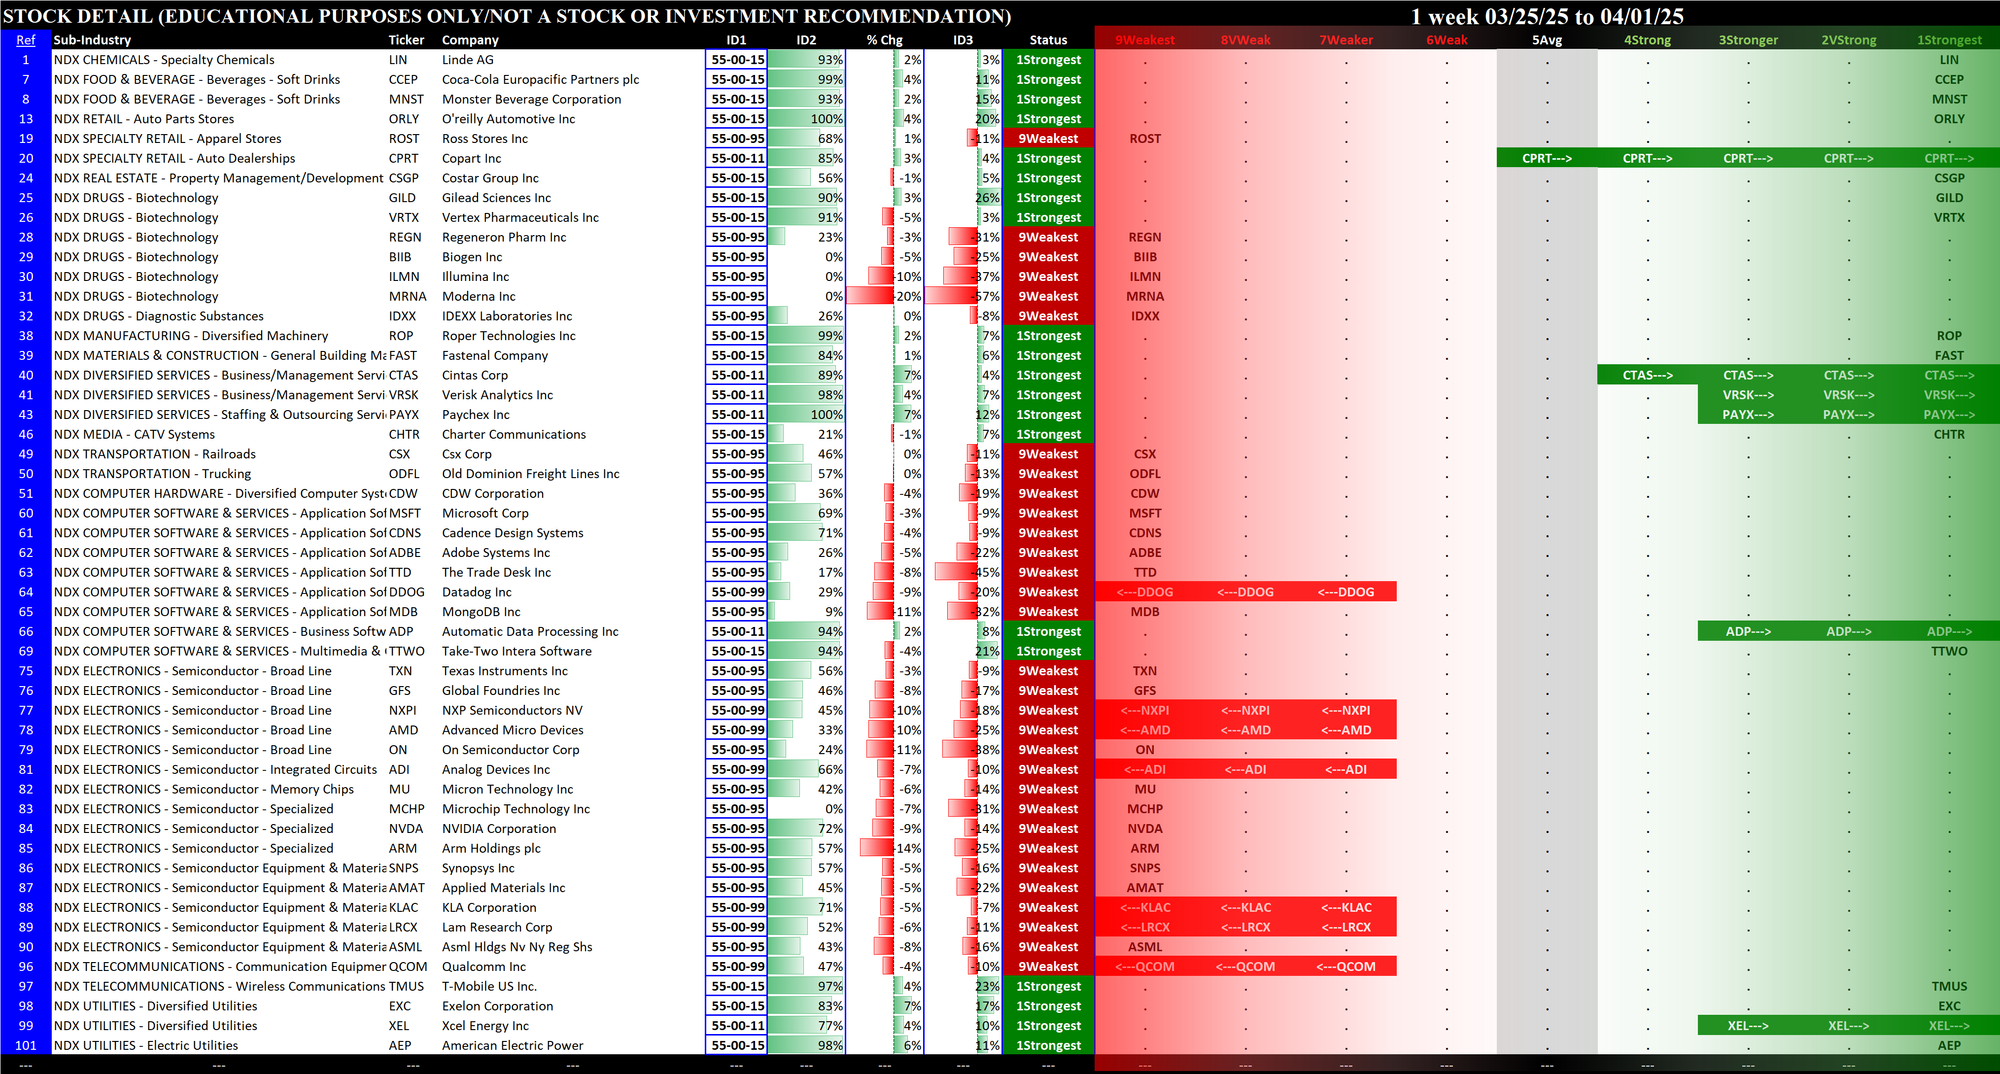This screenshot has width=2000, height=1074.
Task: Select 'NDX RETAIL - Auto Parts Stores' cell
Action: pos(144,119)
